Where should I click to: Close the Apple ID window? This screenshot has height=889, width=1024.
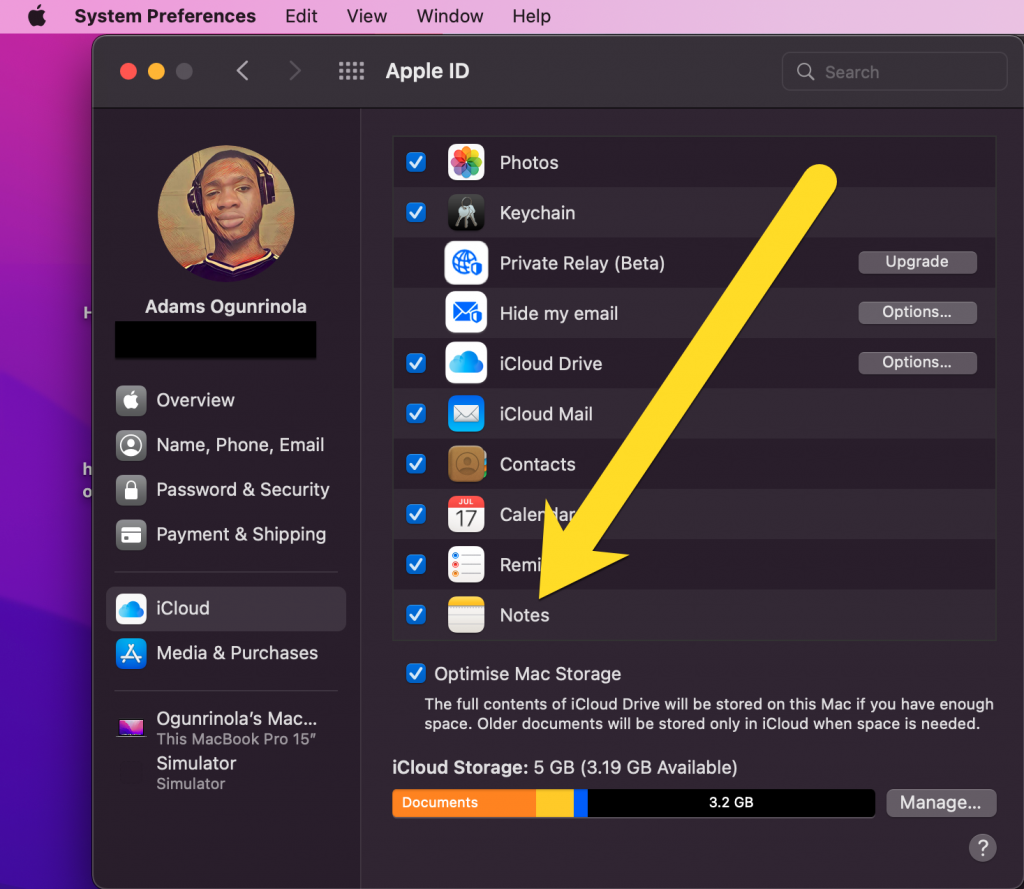129,71
